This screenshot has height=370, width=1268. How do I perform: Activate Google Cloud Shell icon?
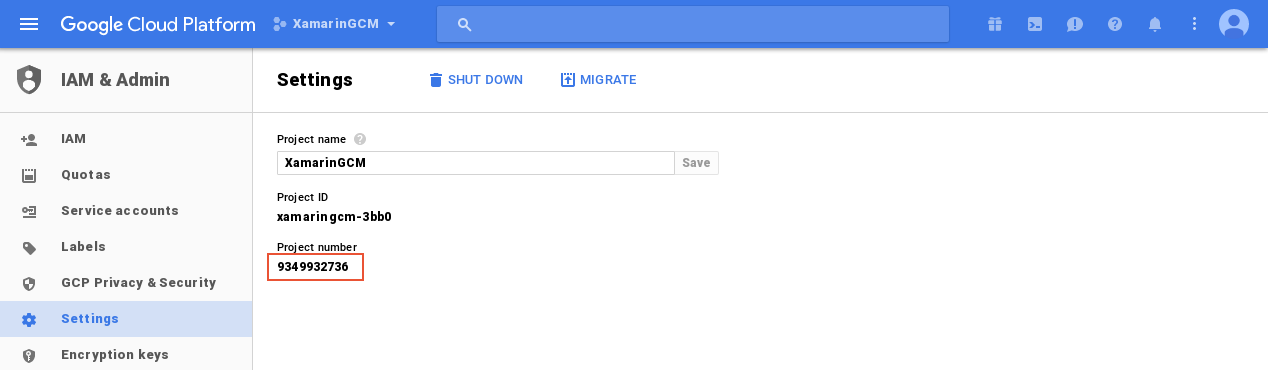1035,24
